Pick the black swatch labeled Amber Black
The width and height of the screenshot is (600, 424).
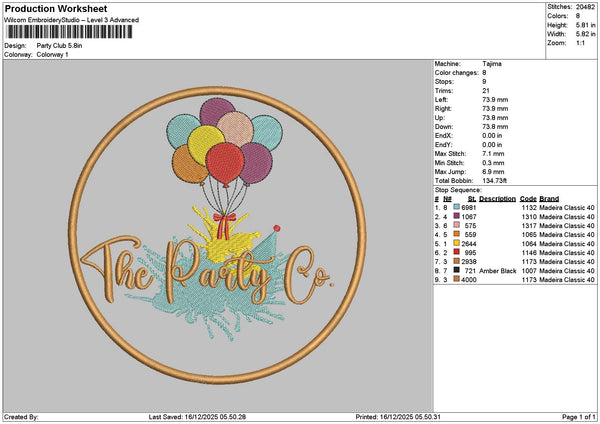click(457, 270)
